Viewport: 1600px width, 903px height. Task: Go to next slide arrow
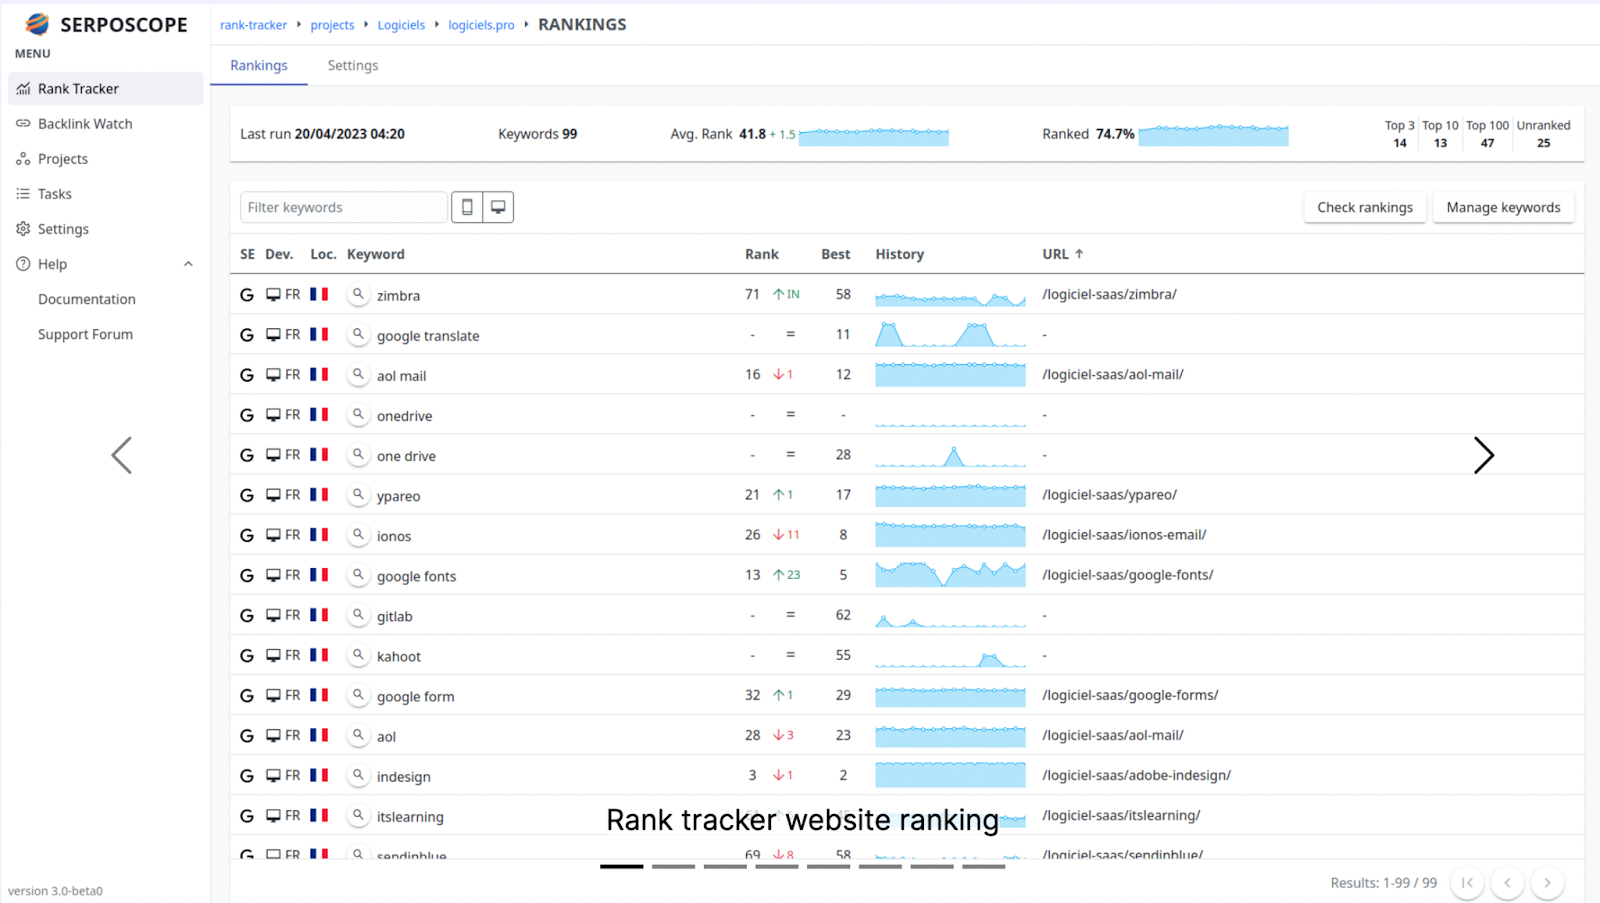(x=1484, y=455)
